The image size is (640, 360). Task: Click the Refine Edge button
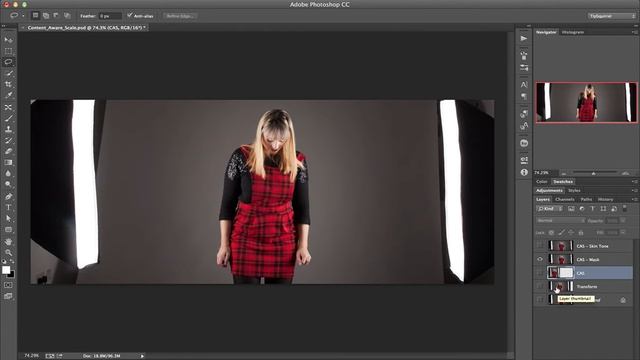(x=181, y=16)
